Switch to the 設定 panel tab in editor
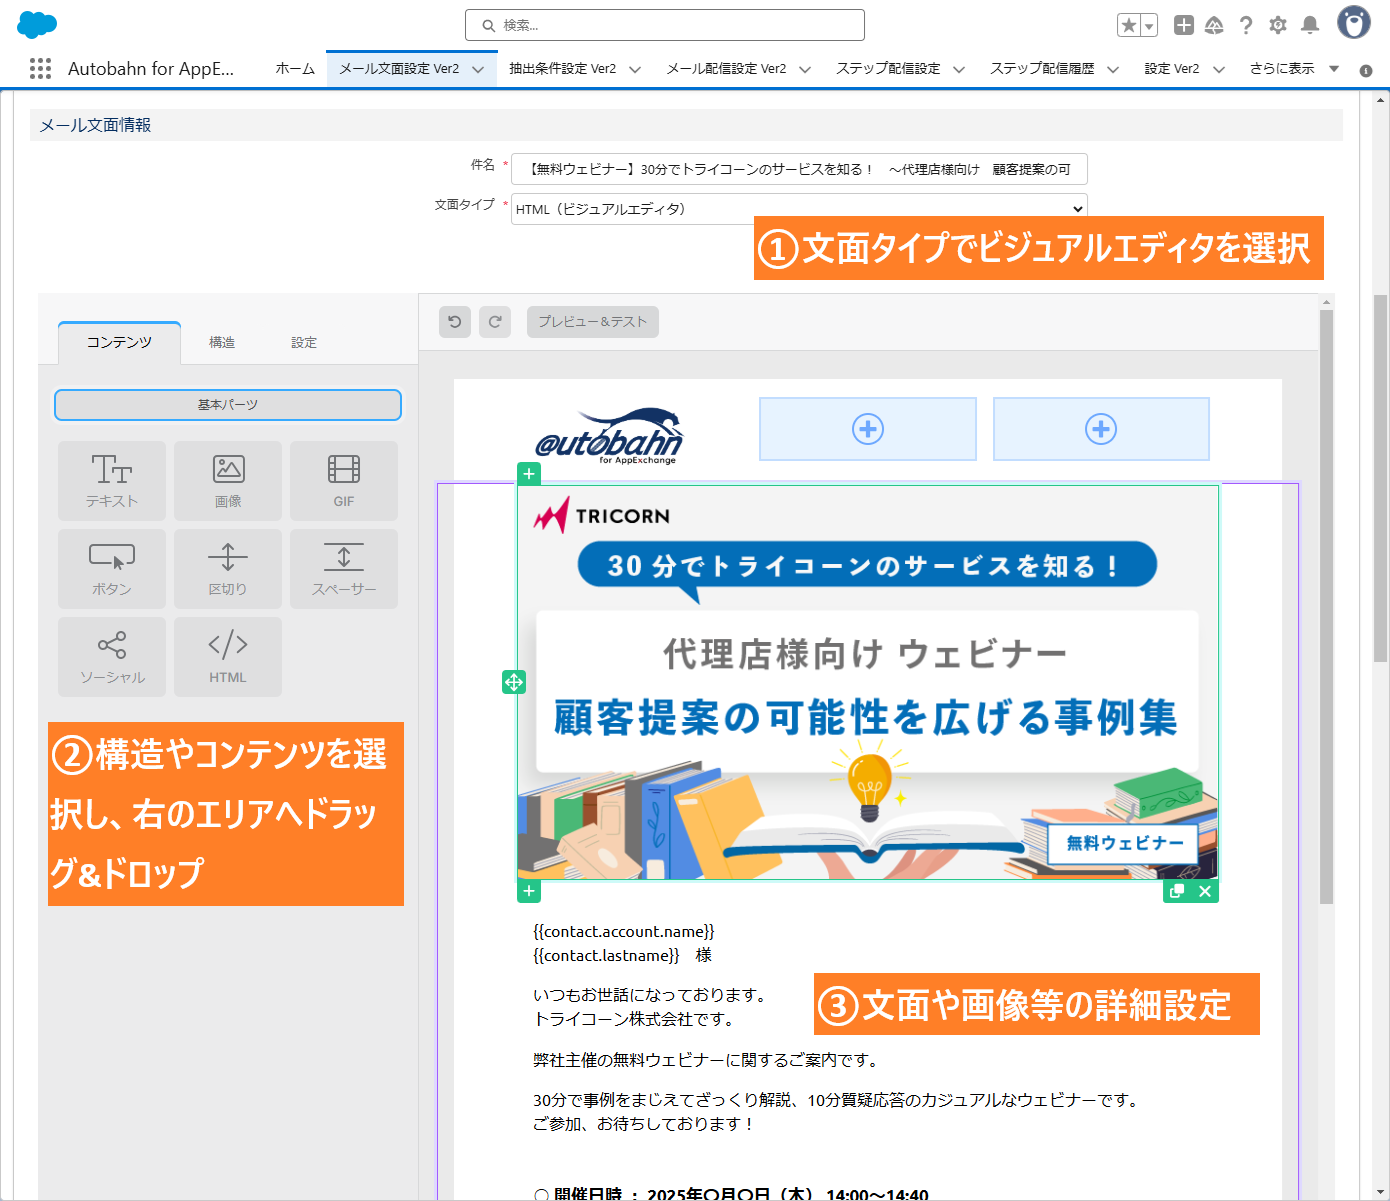 point(304,342)
